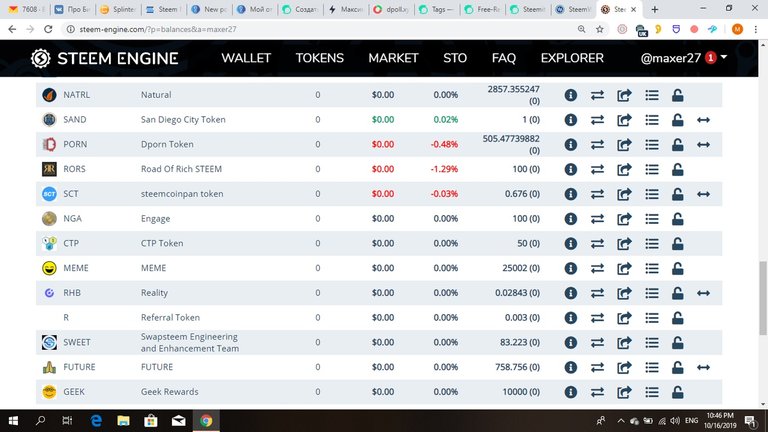The height and width of the screenshot is (432, 768).
Task: Stake Referral Token R lock icon
Action: click(x=677, y=318)
